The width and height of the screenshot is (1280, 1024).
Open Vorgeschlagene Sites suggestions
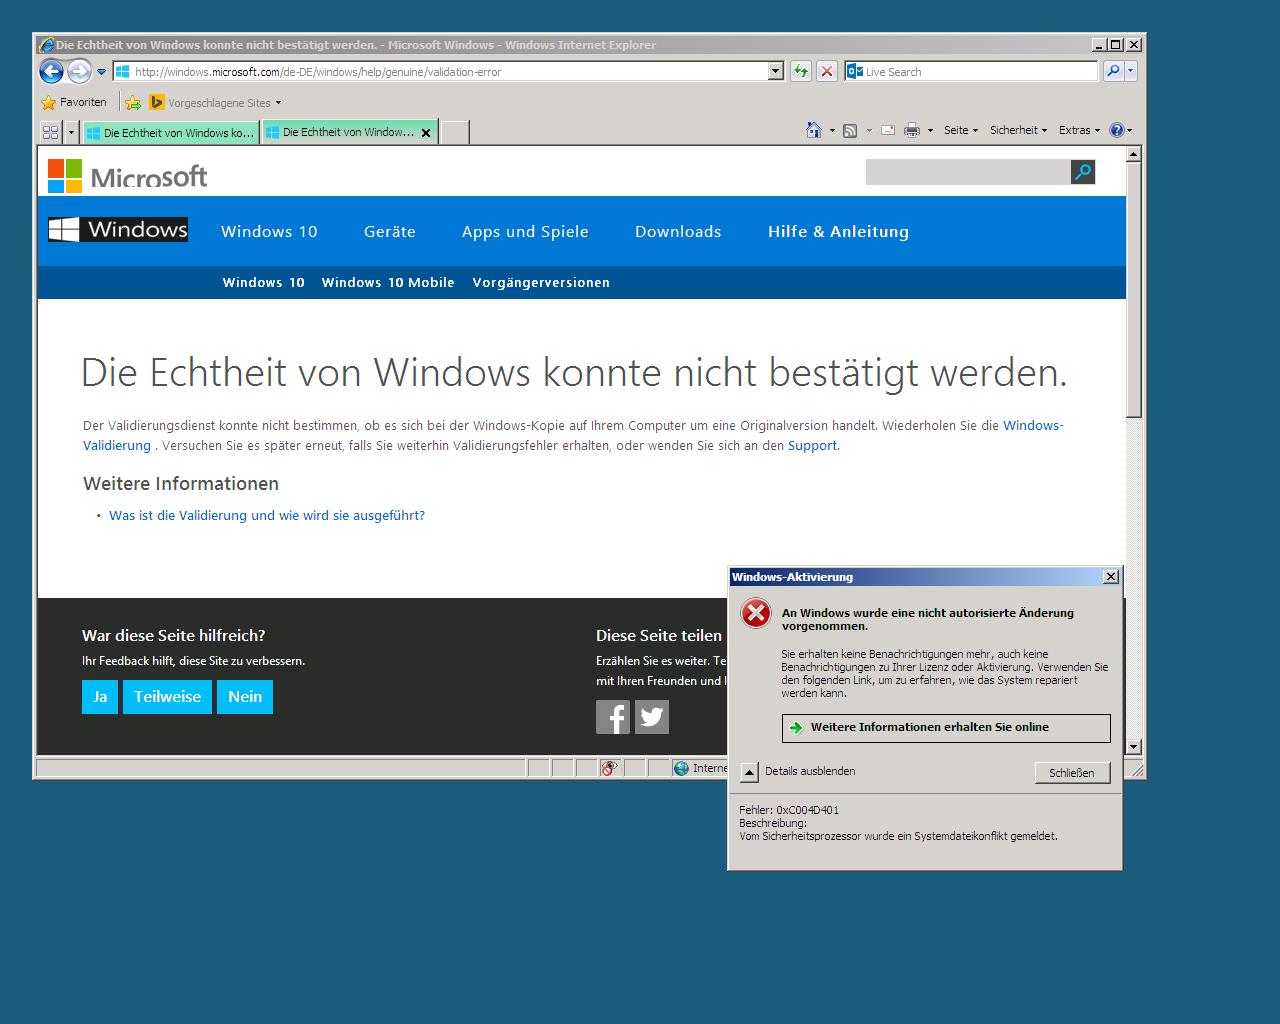coord(215,102)
